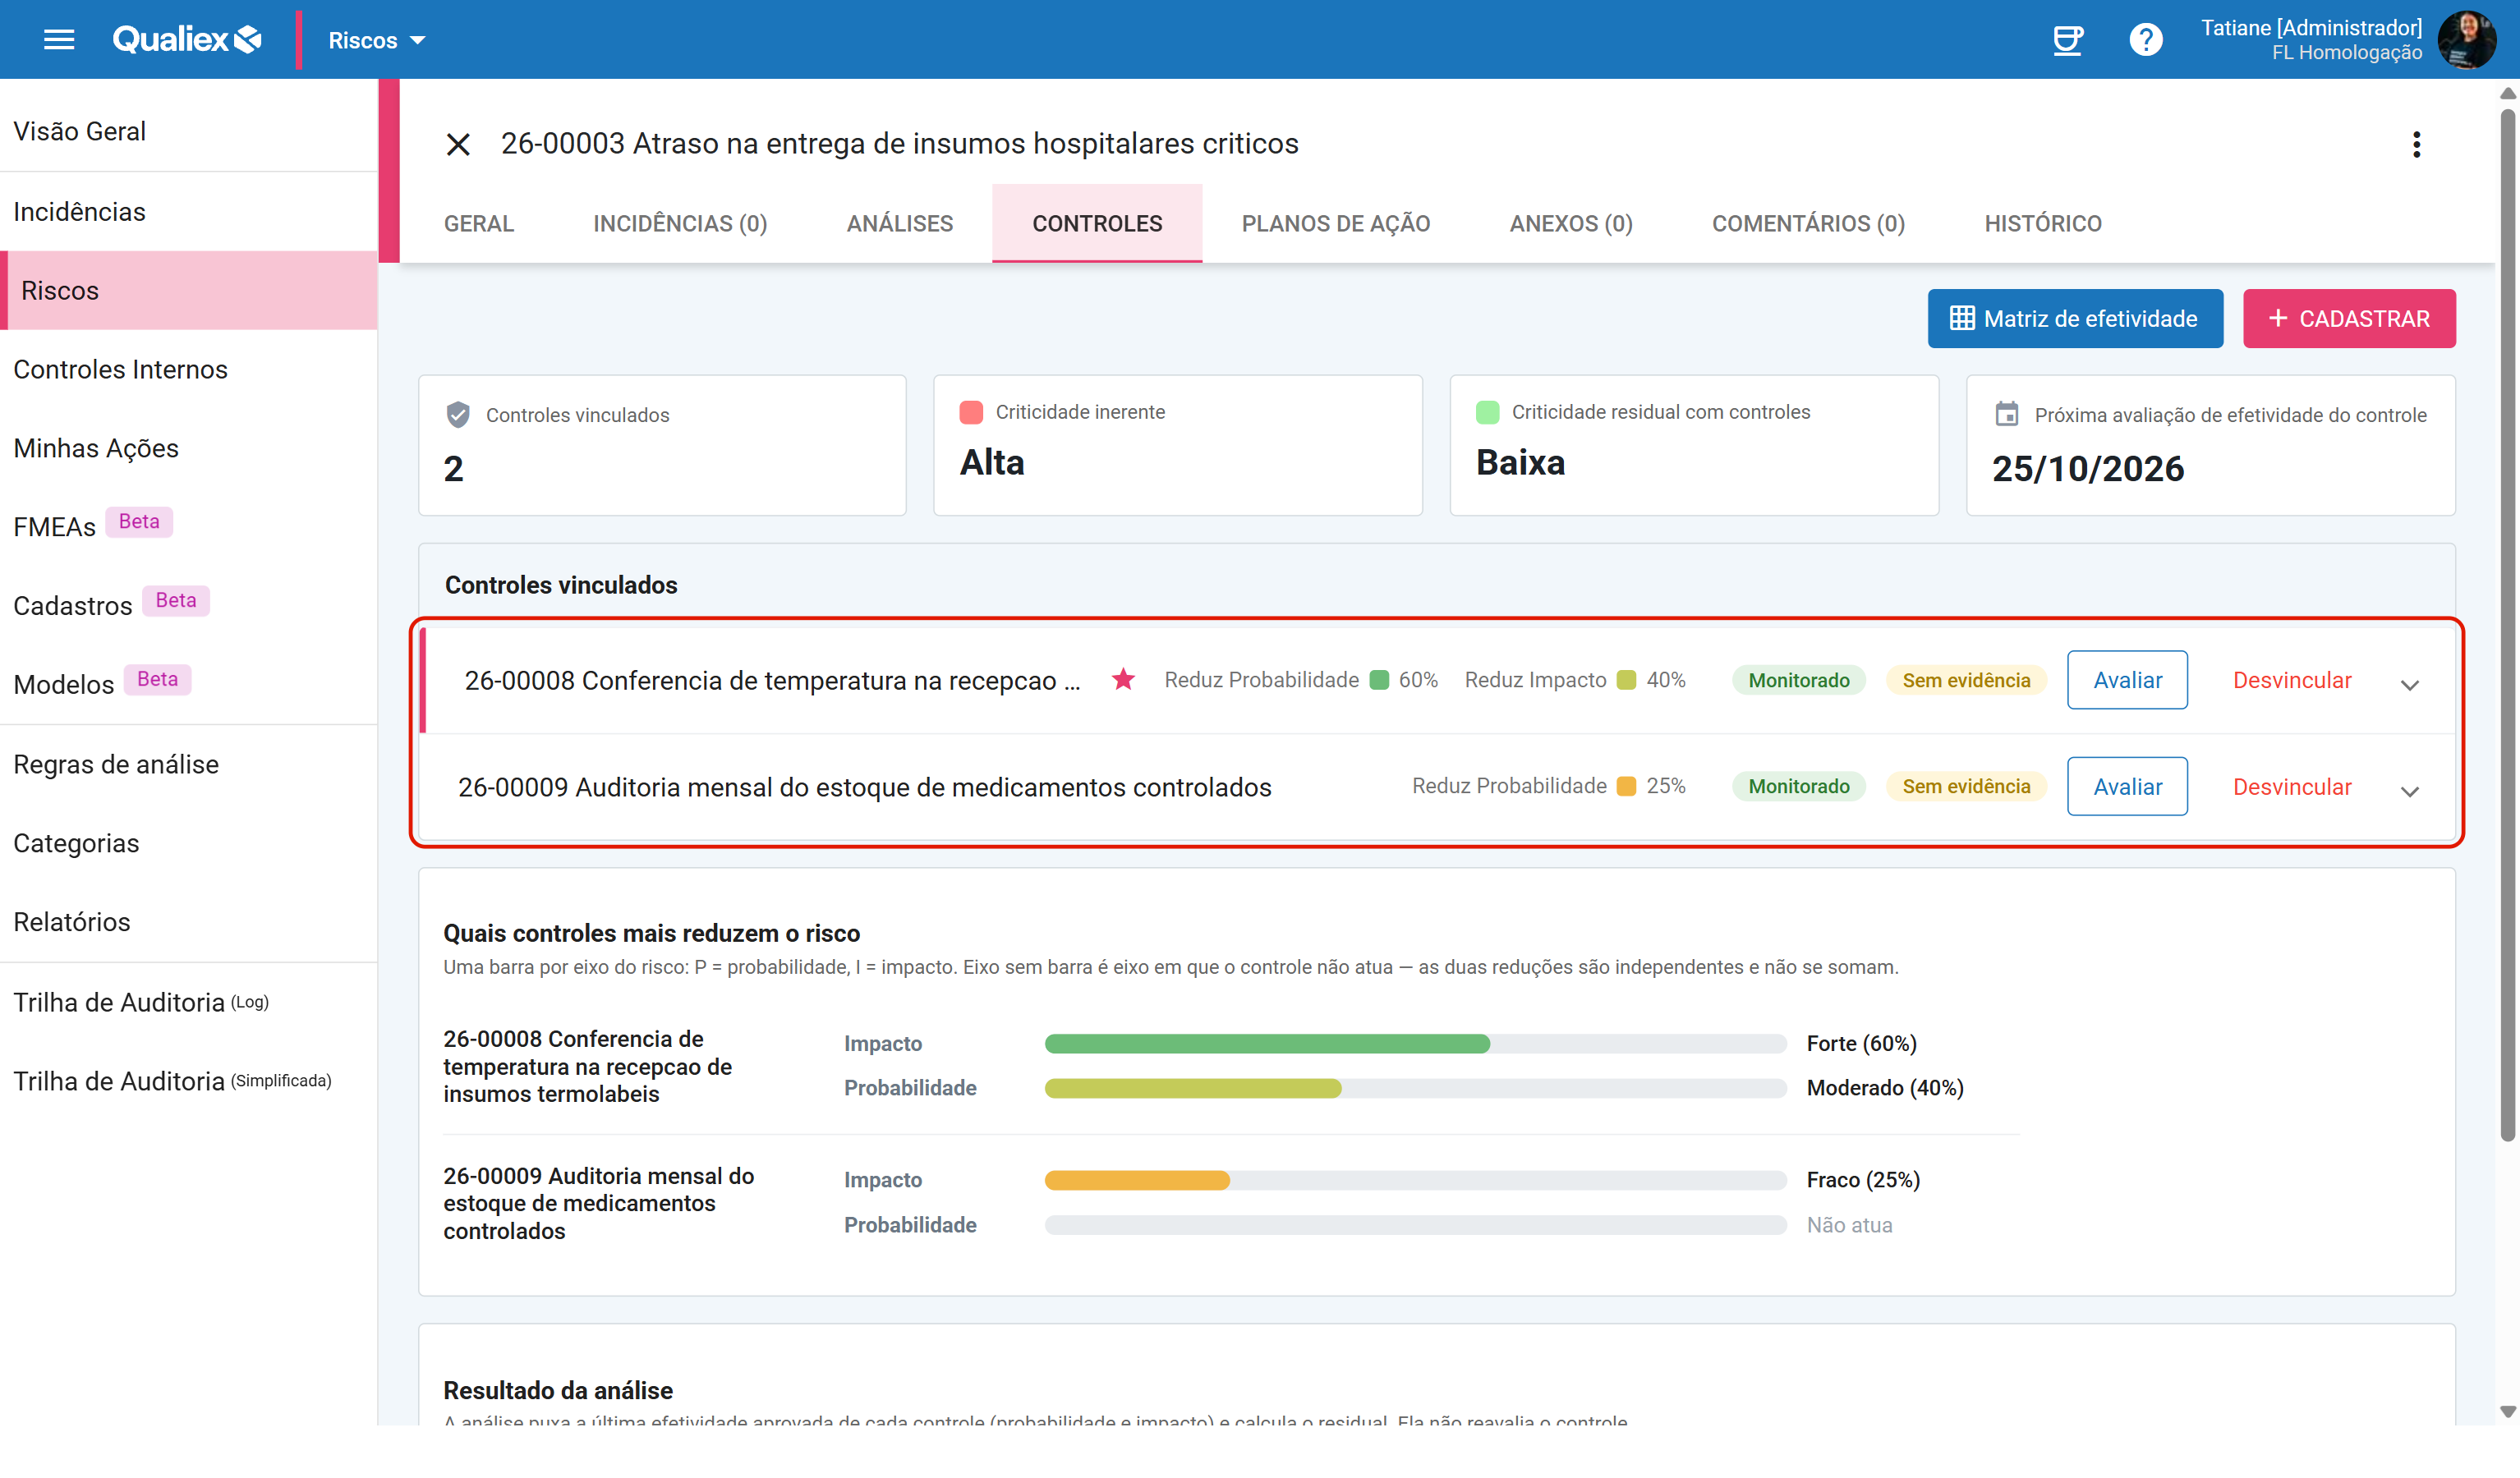Open FMEAs Beta in the sidebar

189,527
